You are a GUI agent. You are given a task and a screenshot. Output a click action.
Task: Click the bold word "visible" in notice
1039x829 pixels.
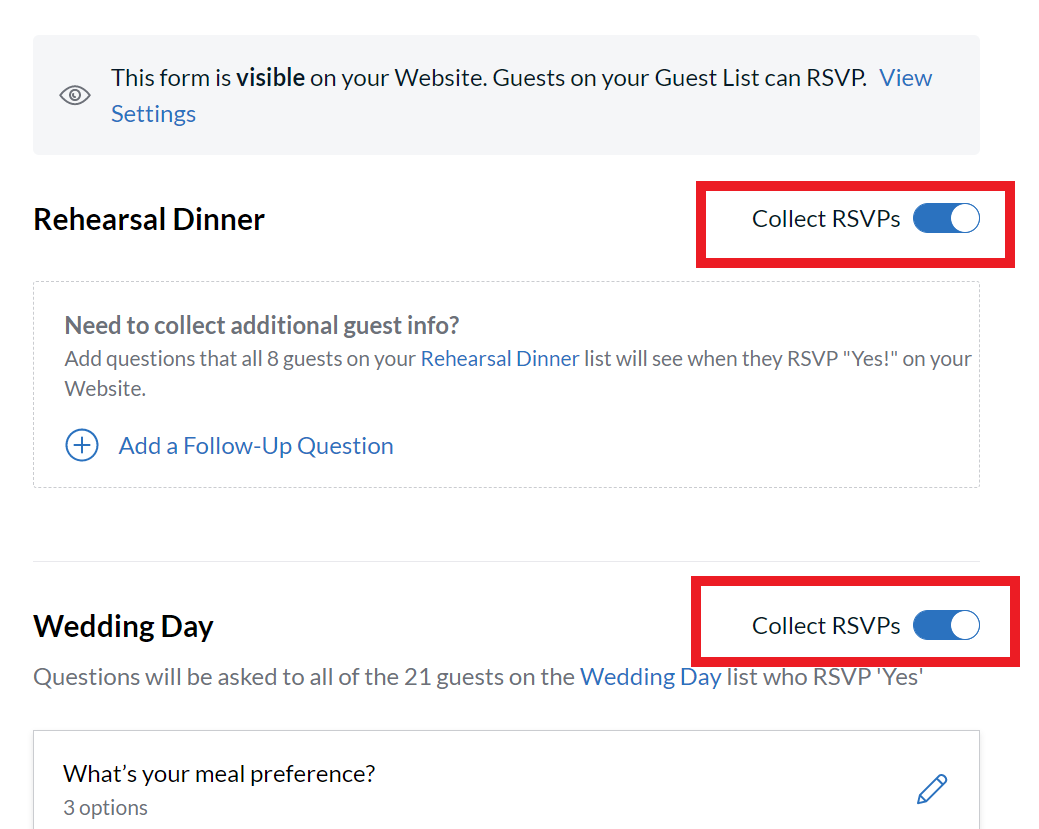[x=270, y=78]
